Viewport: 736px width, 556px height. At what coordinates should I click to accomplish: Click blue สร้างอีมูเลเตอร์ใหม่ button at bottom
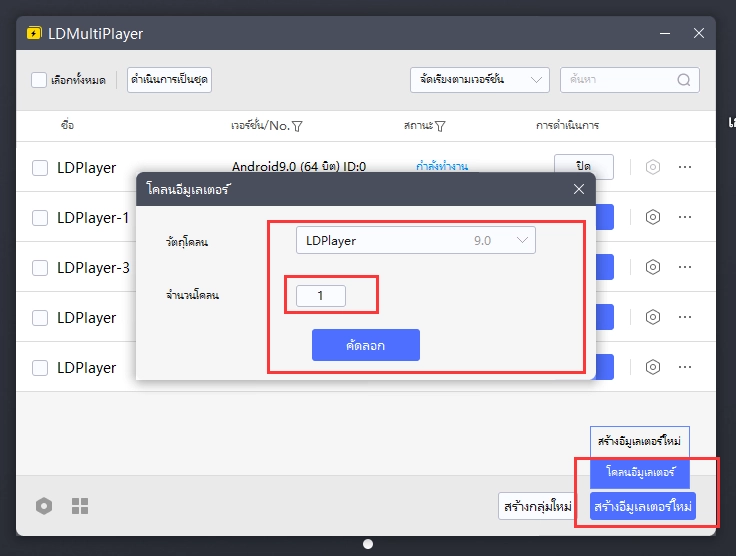point(643,507)
